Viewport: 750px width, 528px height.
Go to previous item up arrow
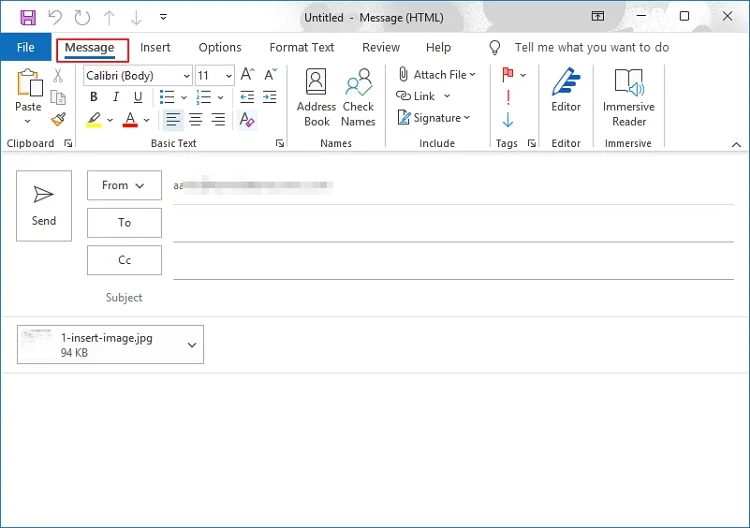pyautogui.click(x=109, y=18)
